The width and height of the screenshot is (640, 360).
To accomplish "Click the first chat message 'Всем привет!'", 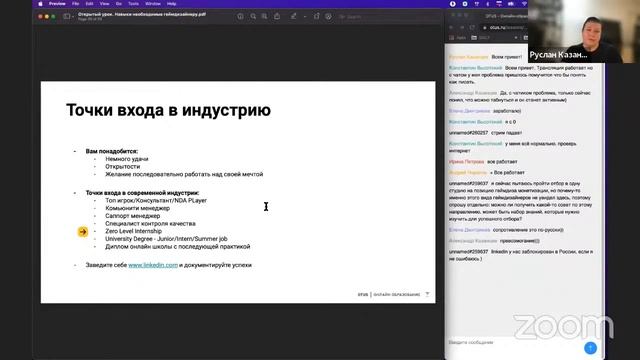I will (x=507, y=57).
